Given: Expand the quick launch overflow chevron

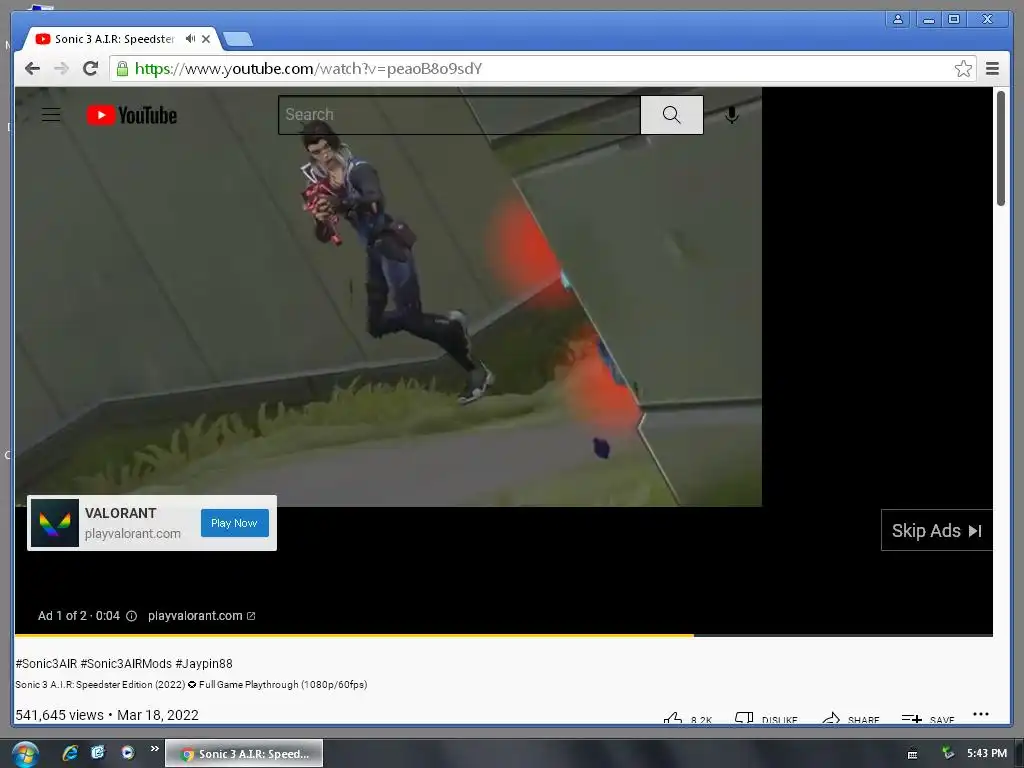Looking at the screenshot, I should (x=155, y=748).
